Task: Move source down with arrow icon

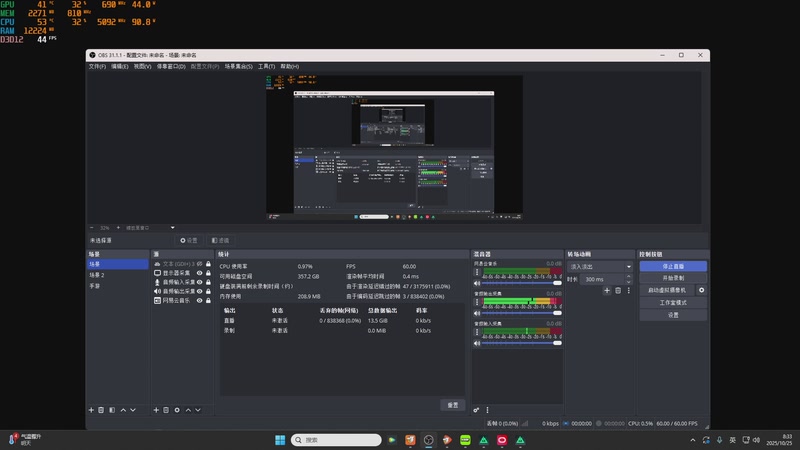Action: click(198, 410)
